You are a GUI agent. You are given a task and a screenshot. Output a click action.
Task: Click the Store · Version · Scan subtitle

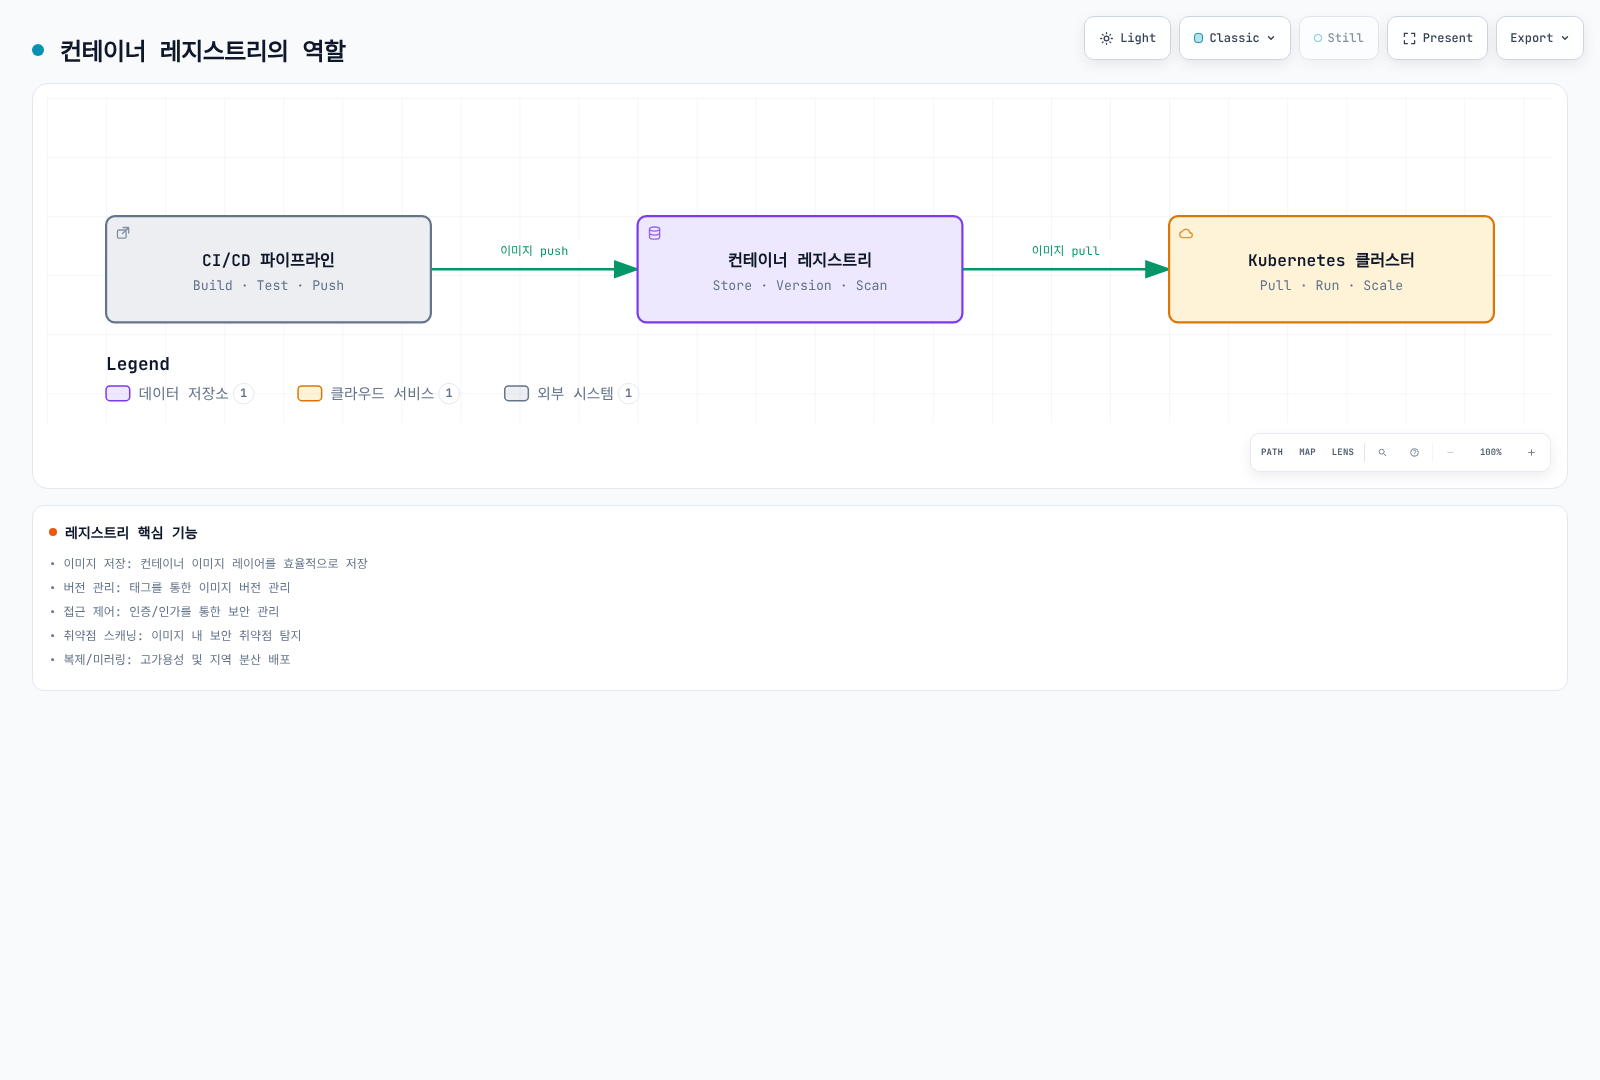pos(800,286)
